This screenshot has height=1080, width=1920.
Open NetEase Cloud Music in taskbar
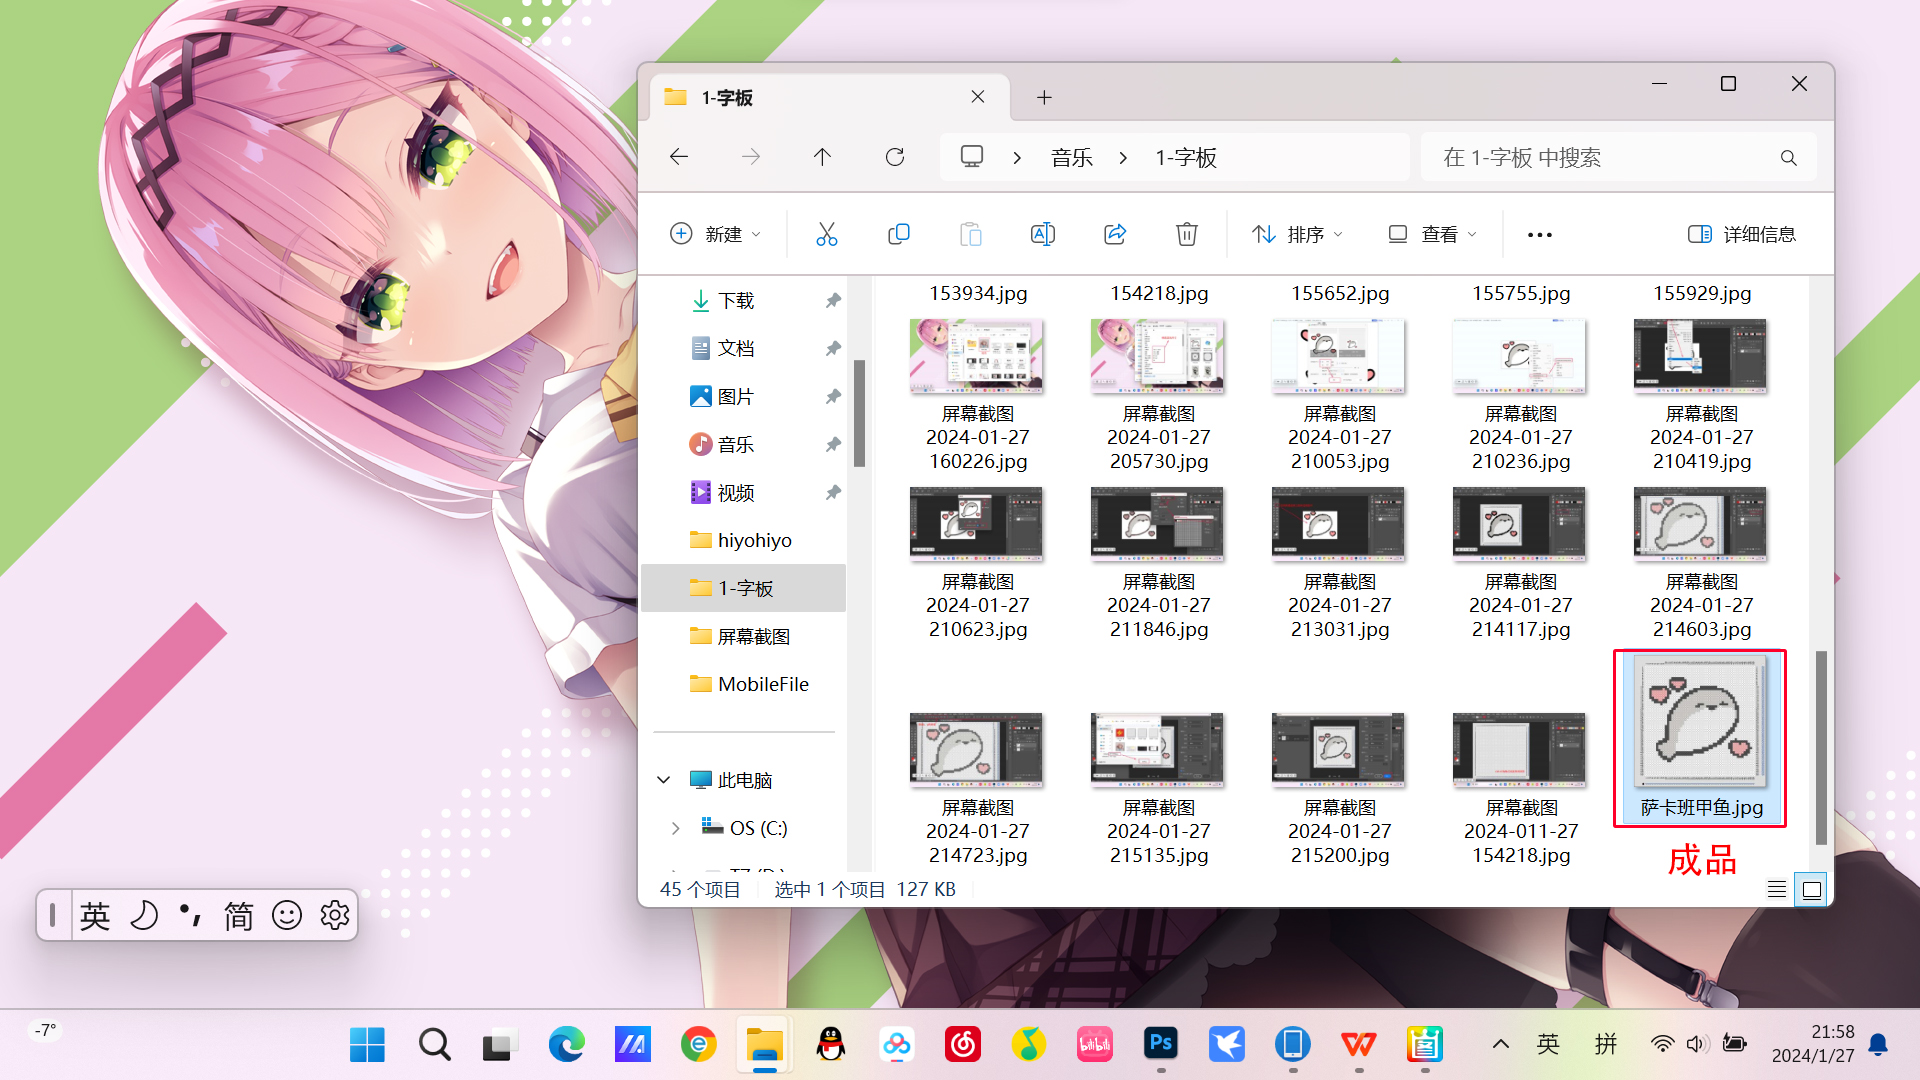pos(963,1045)
